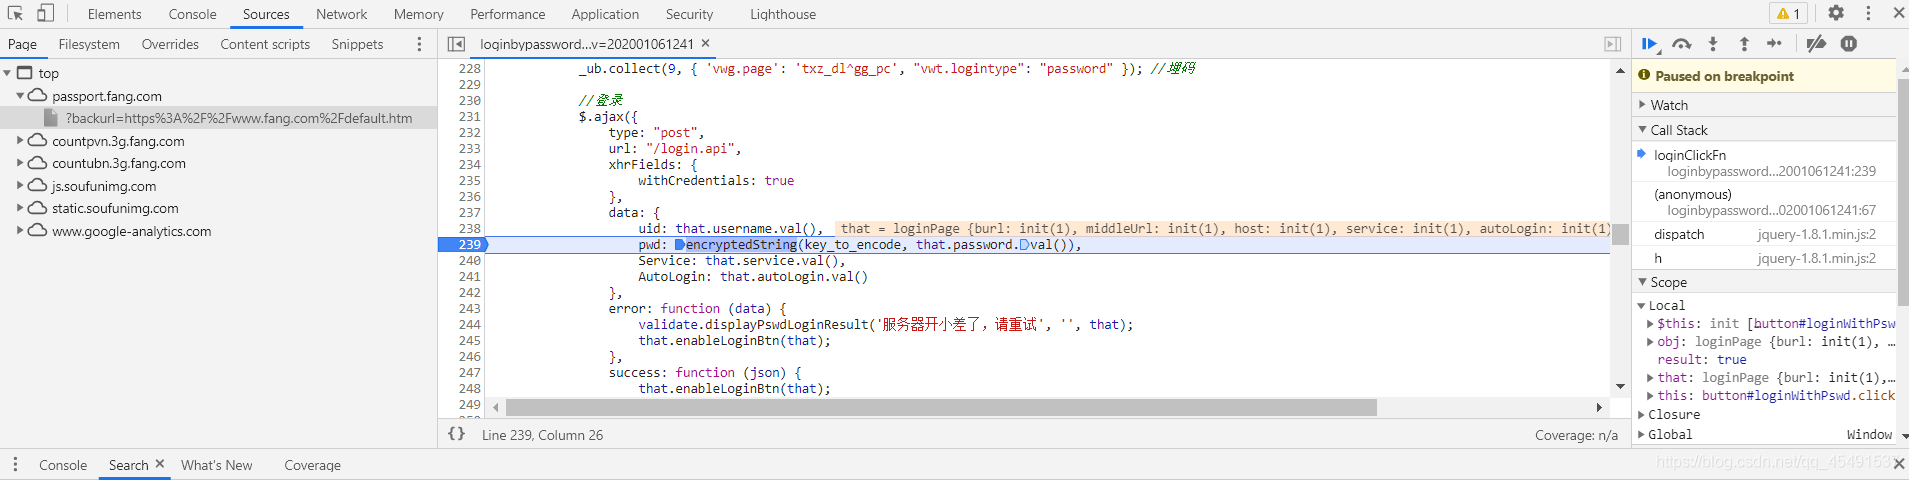Viewport: 1909px width, 480px height.
Task: Close the DevTools panel
Action: pyautogui.click(x=1898, y=13)
